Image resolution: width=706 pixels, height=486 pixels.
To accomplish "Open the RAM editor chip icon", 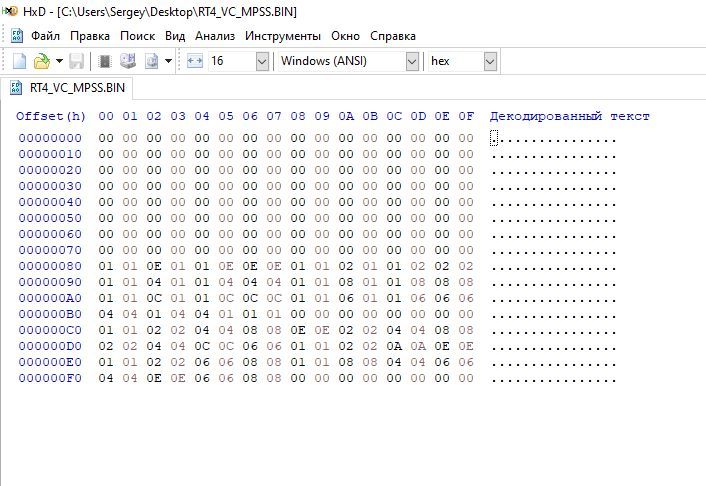I will [104, 61].
